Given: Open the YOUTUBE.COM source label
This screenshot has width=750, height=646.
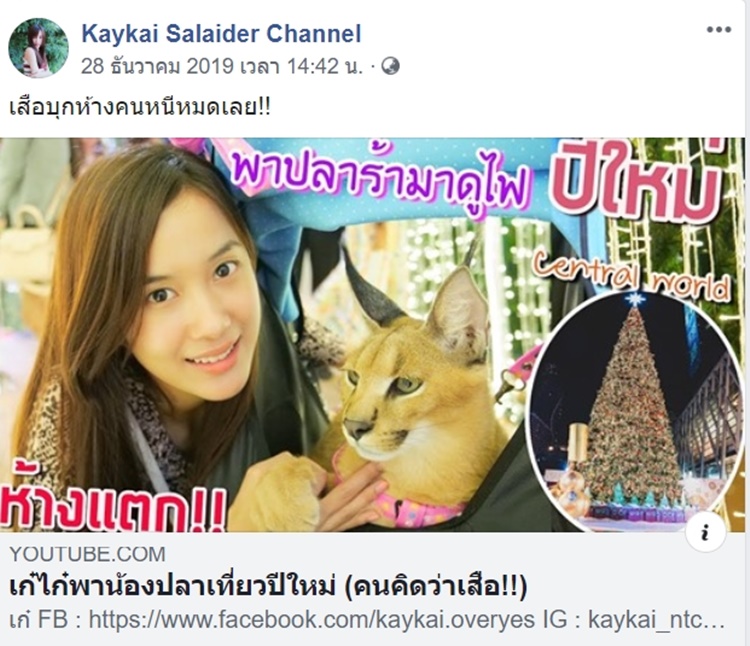Looking at the screenshot, I should tap(88, 554).
